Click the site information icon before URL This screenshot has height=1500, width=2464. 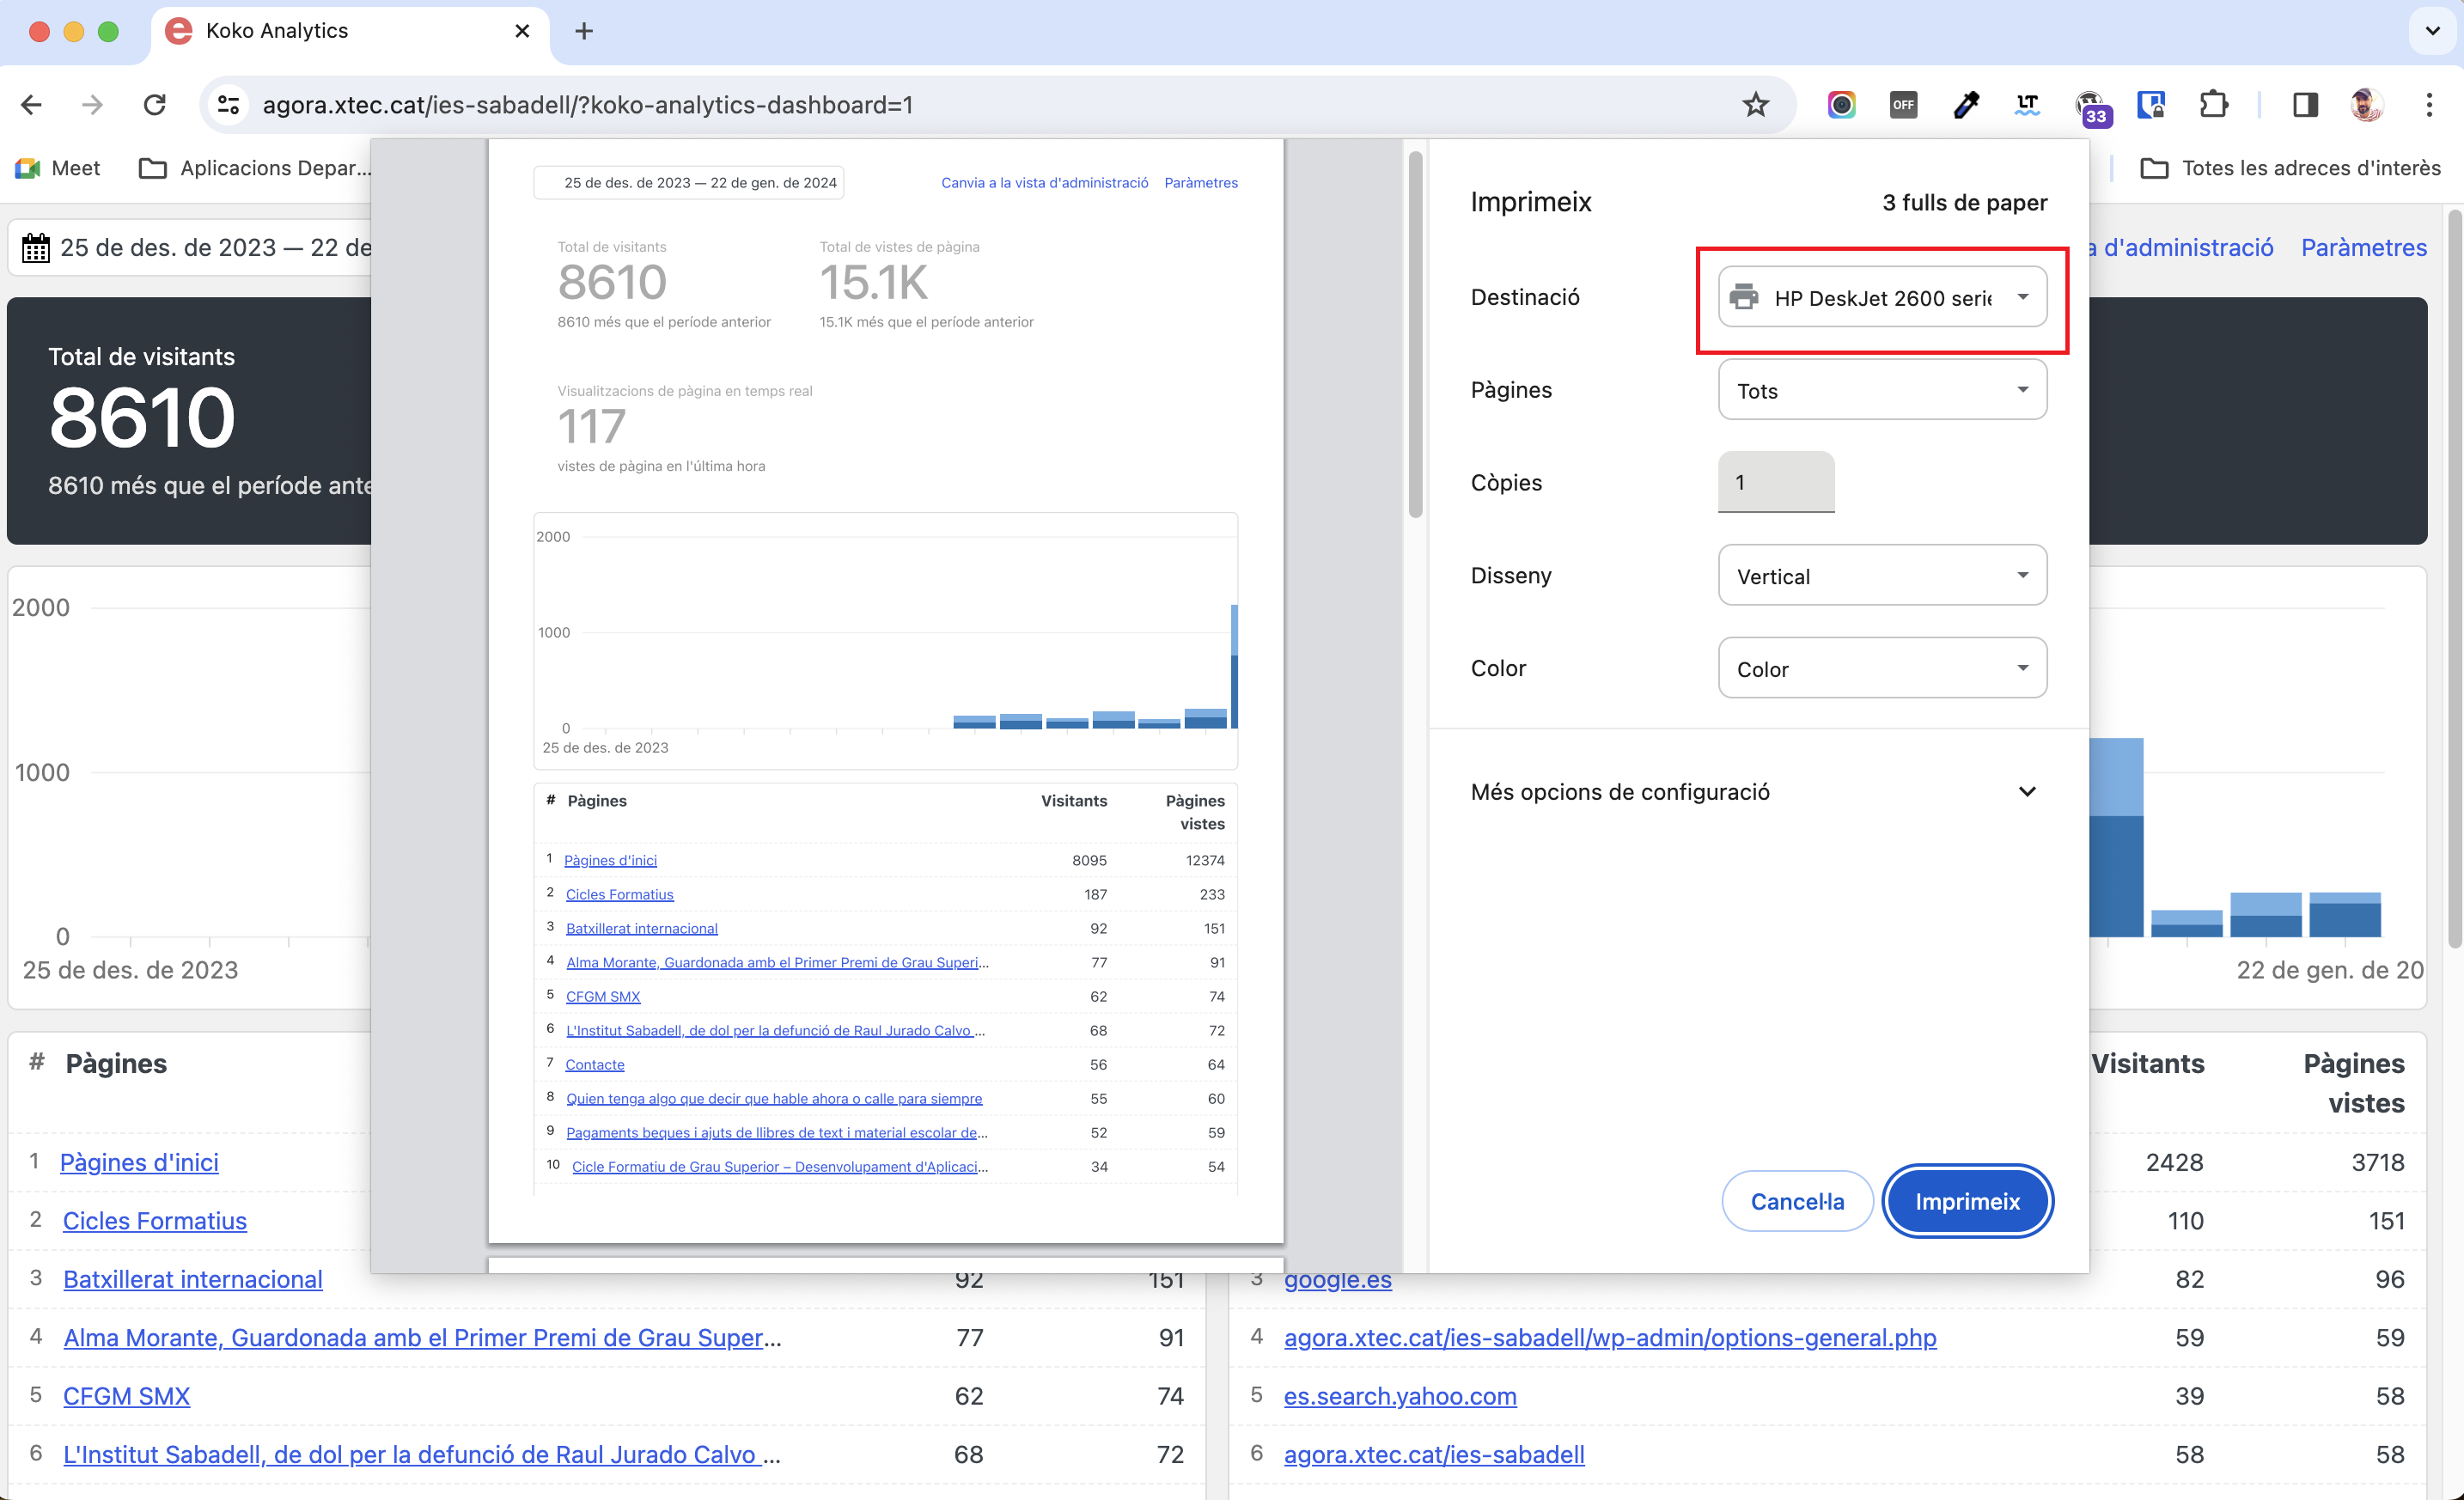coord(229,105)
